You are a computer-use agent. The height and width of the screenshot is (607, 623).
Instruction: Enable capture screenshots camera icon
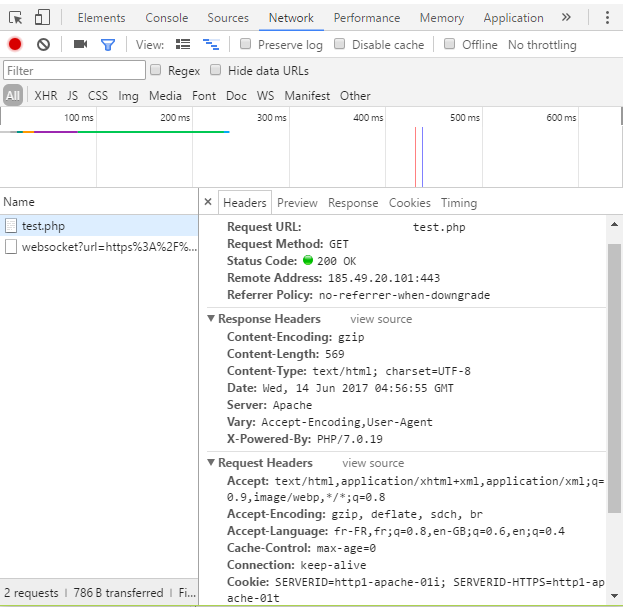tap(80, 44)
